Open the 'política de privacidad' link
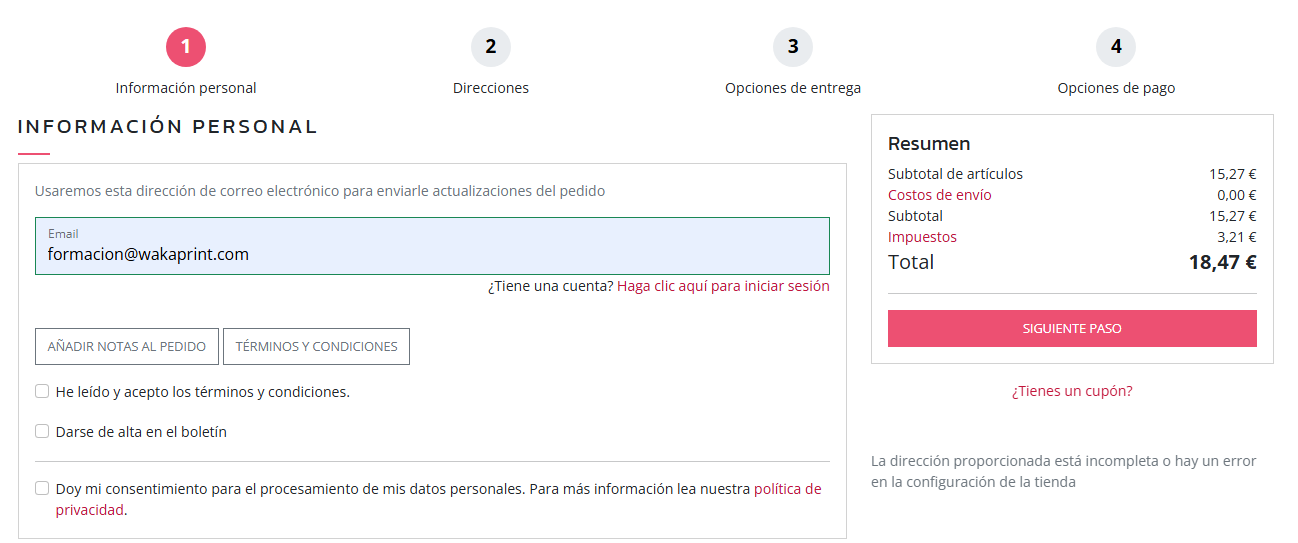1298x543 pixels. click(x=787, y=489)
